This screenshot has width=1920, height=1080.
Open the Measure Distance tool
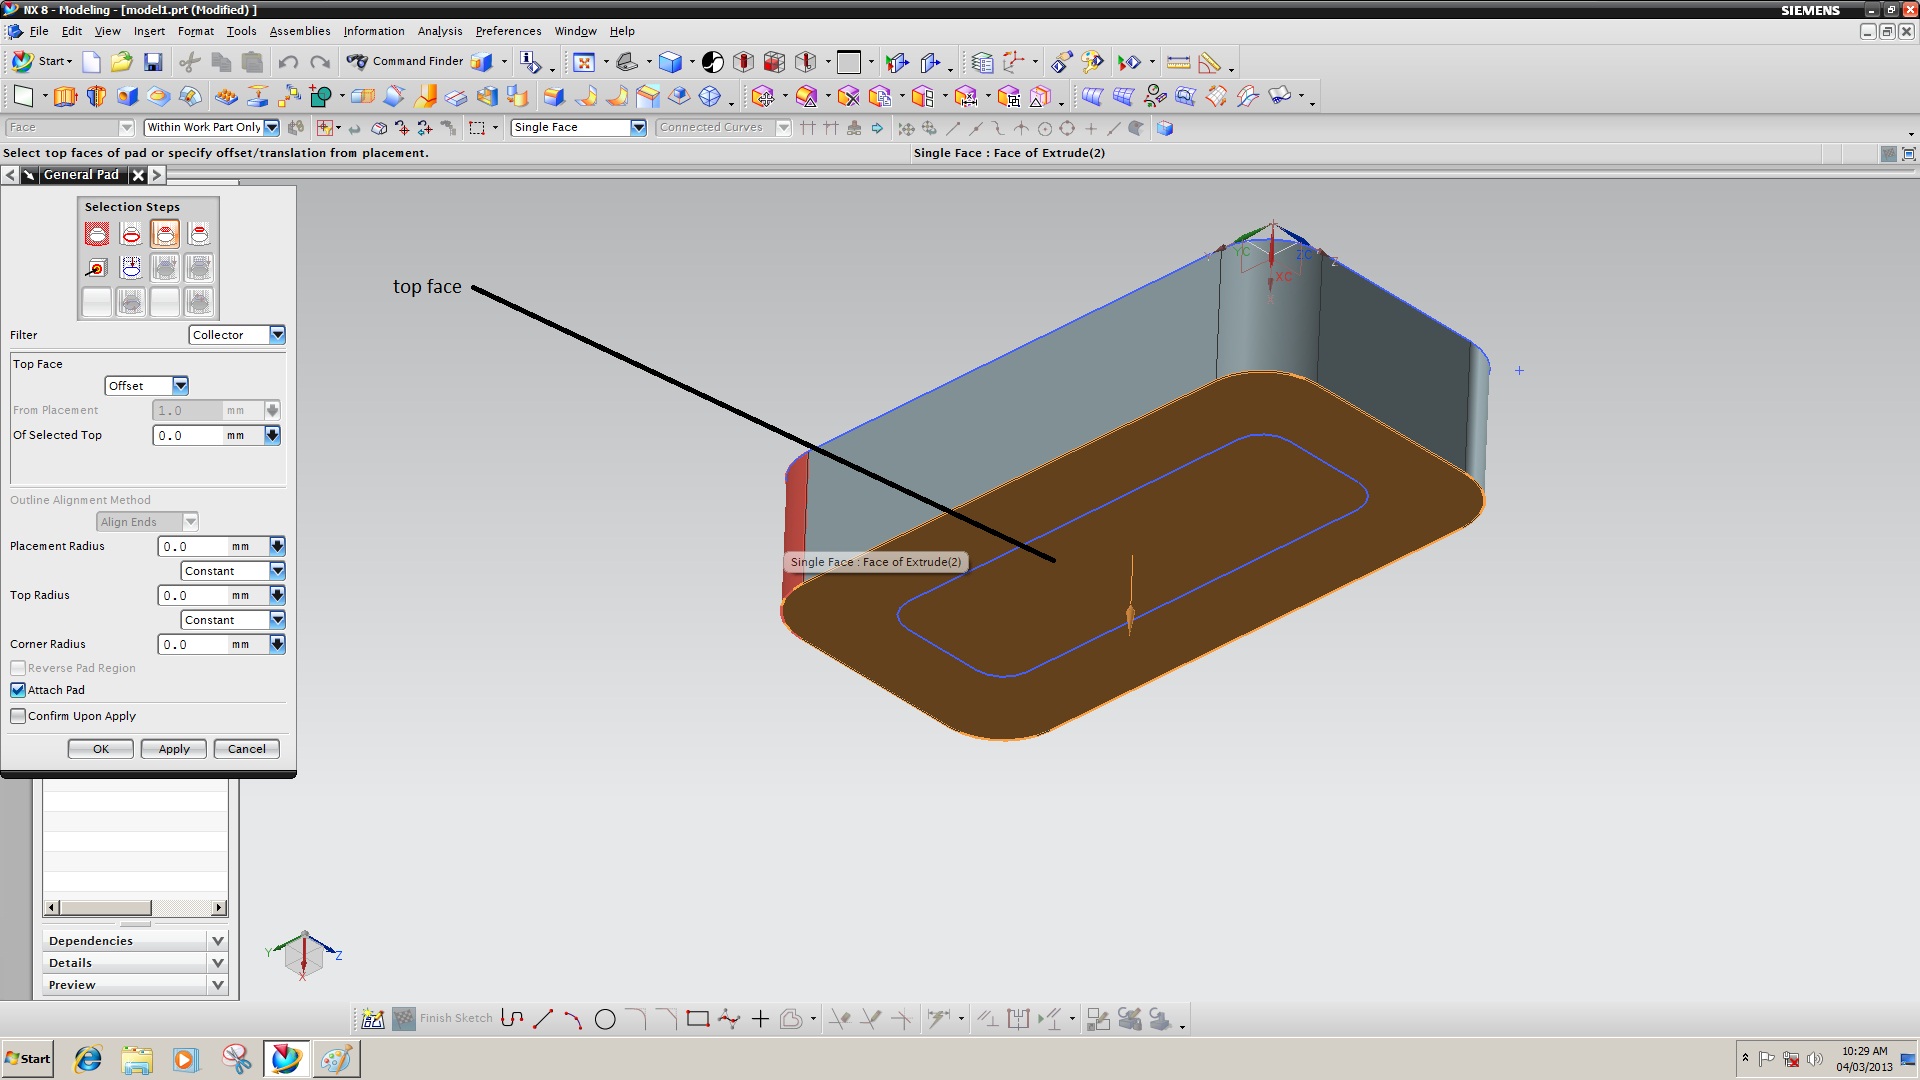pyautogui.click(x=1179, y=62)
